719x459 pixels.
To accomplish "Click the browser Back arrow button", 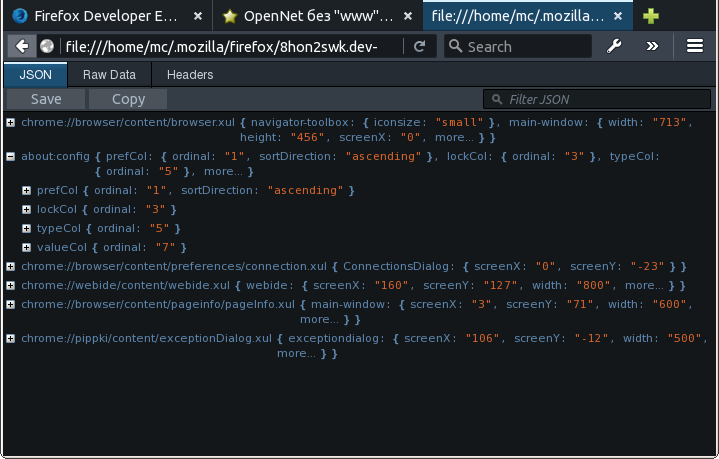I will click(x=20, y=47).
